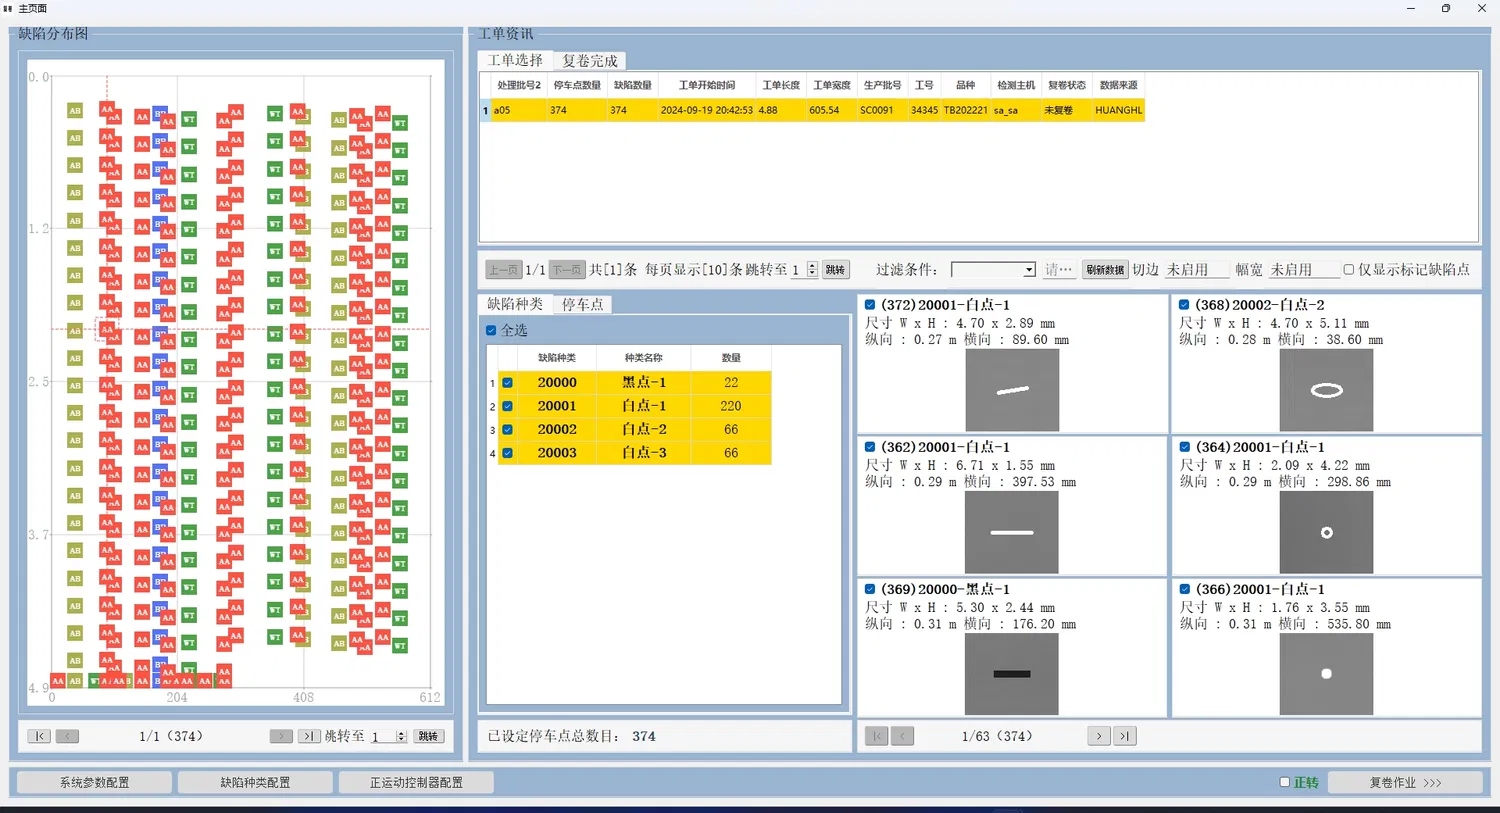Viewport: 1500px width, 813px height.
Task: Go to previous page of defect map
Action: click(67, 736)
